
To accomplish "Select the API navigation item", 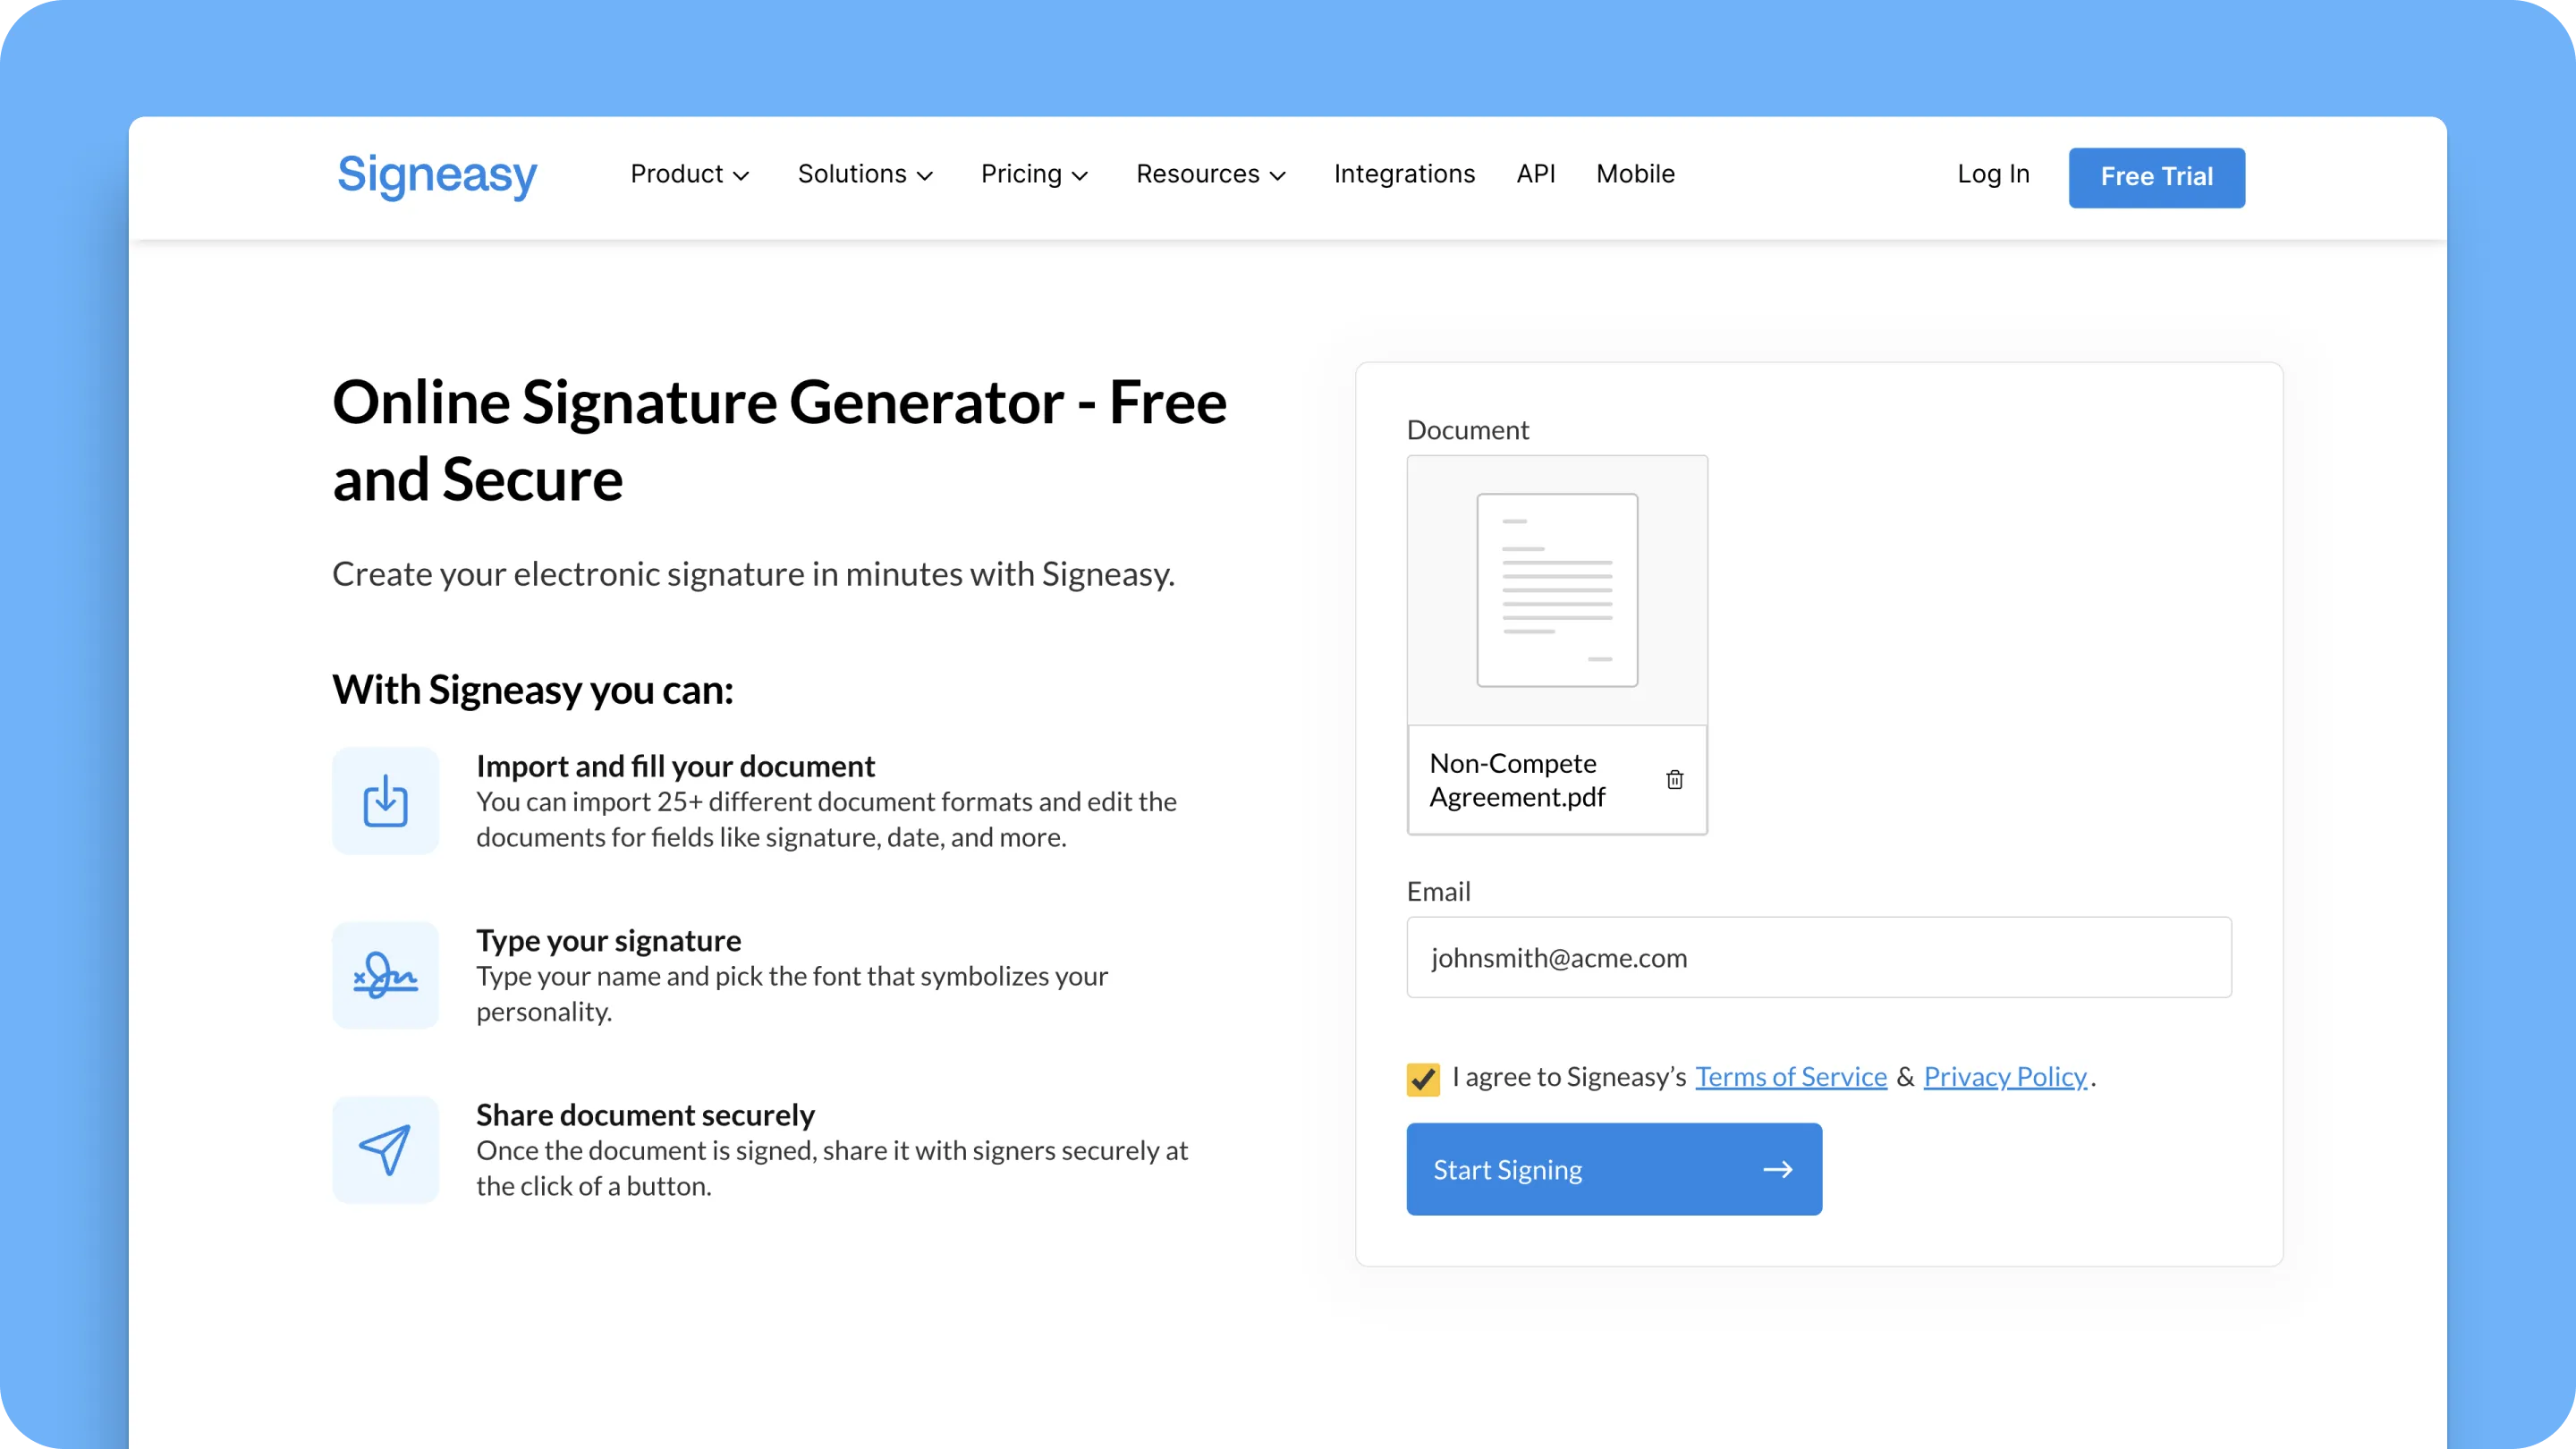I will [x=1536, y=174].
